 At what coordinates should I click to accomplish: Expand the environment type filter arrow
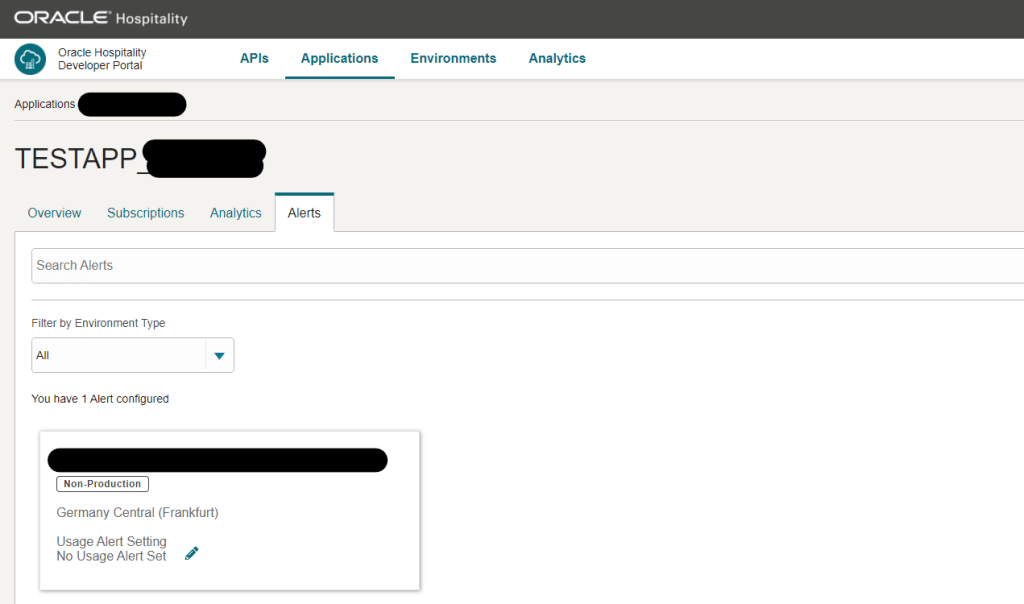[219, 355]
